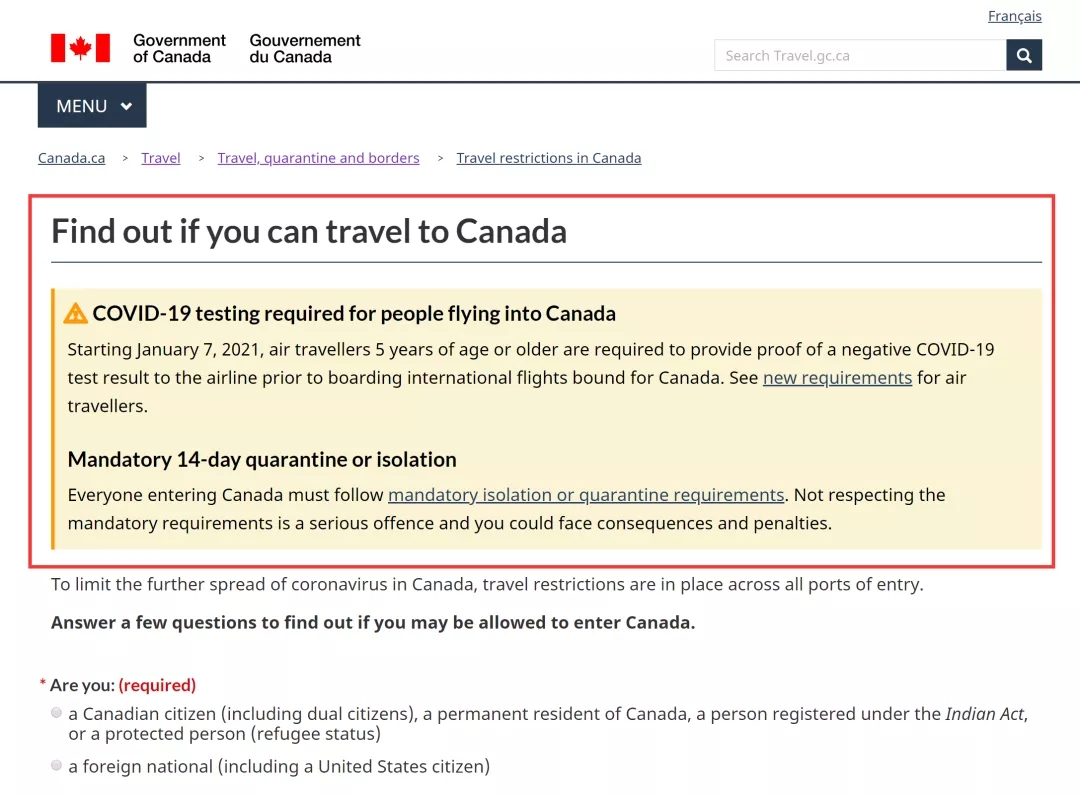Viewport: 1080px width, 794px height.
Task: Select the Canadian citizen radio option
Action: click(x=56, y=713)
